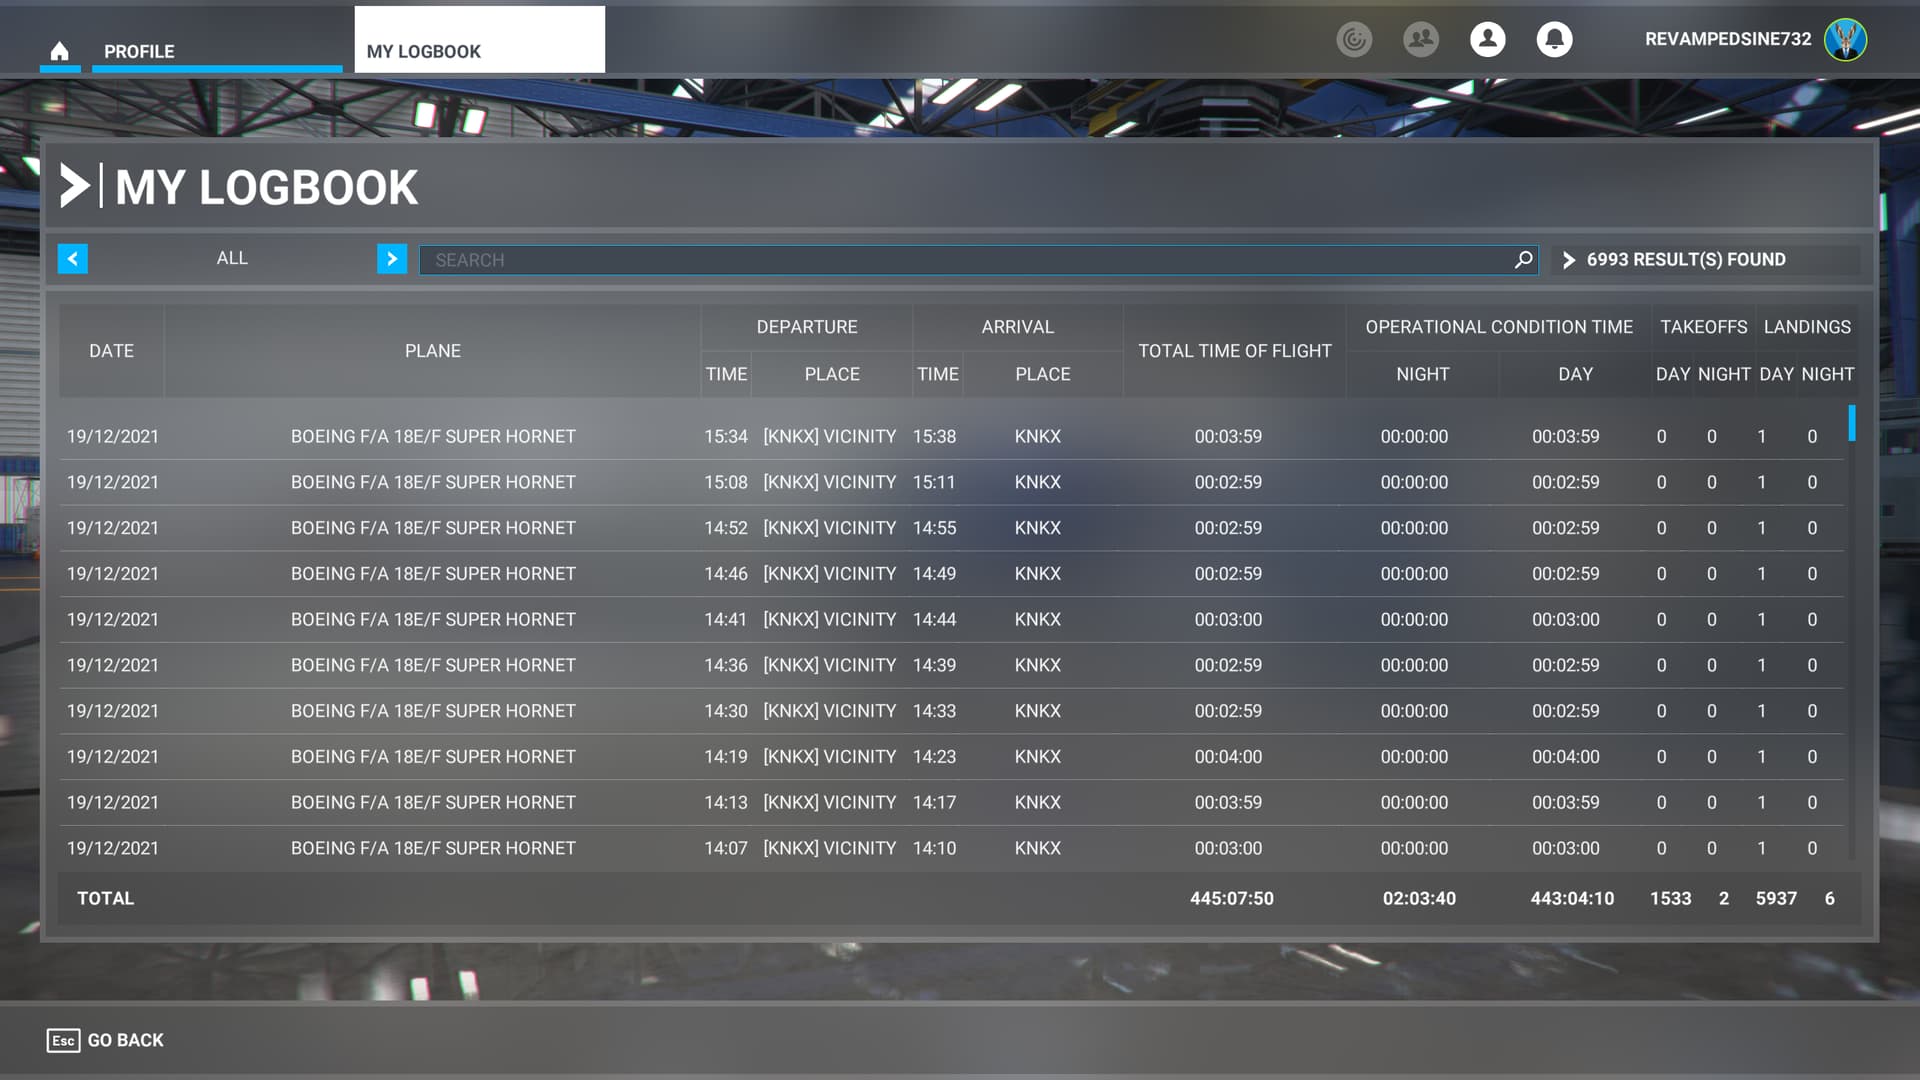The height and width of the screenshot is (1080, 1920).
Task: Click the search magnifier icon
Action: pos(1522,260)
